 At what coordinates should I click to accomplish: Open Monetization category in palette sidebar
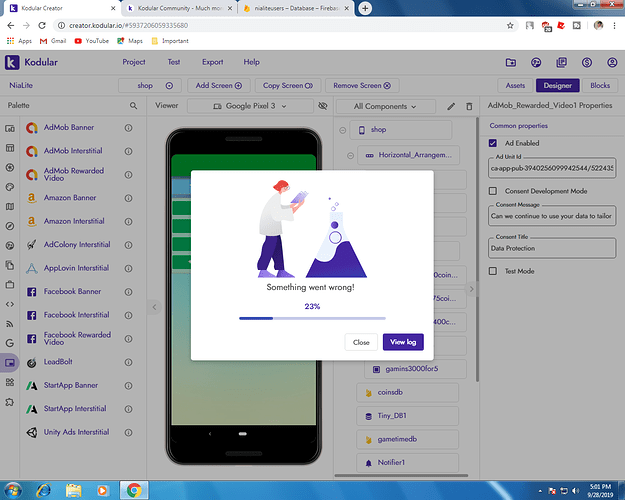click(x=10, y=363)
